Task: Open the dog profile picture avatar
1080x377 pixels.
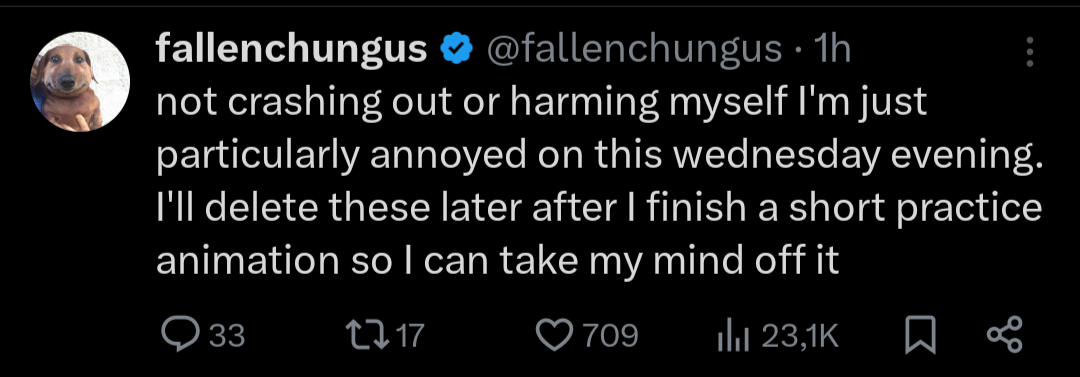Action: pyautogui.click(x=80, y=81)
